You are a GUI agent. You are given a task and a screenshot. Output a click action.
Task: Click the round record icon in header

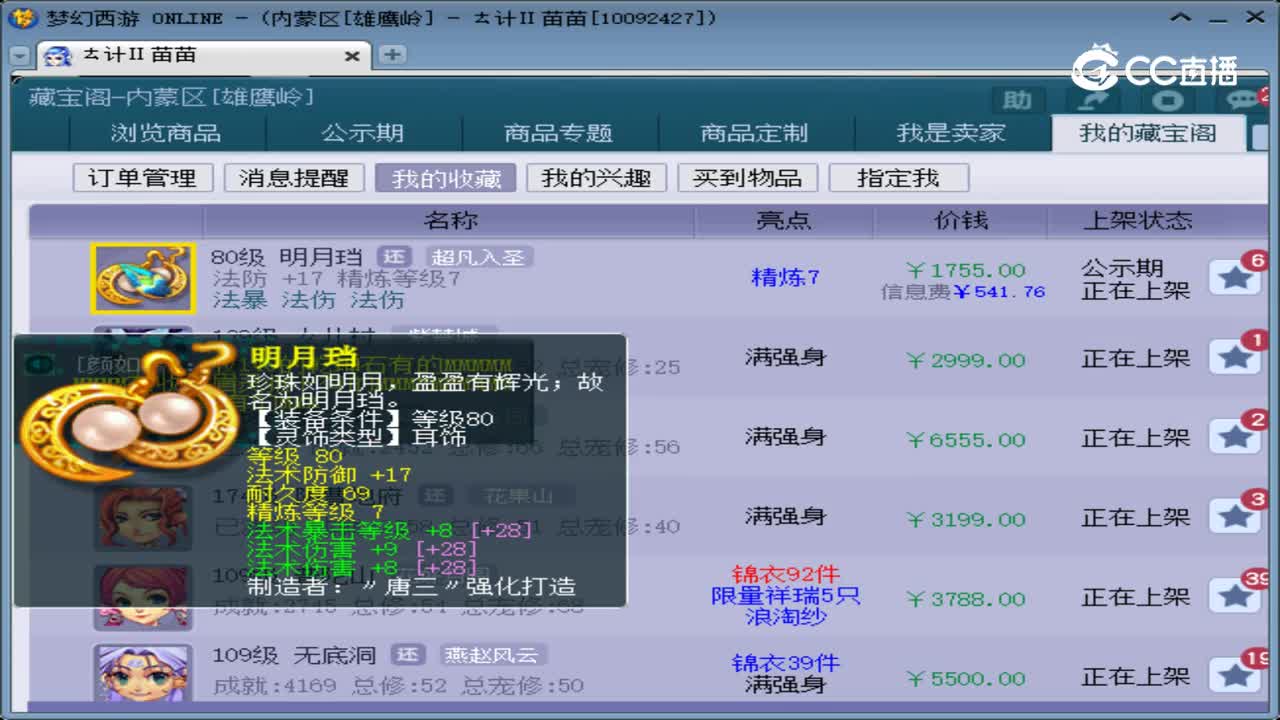tap(1166, 100)
